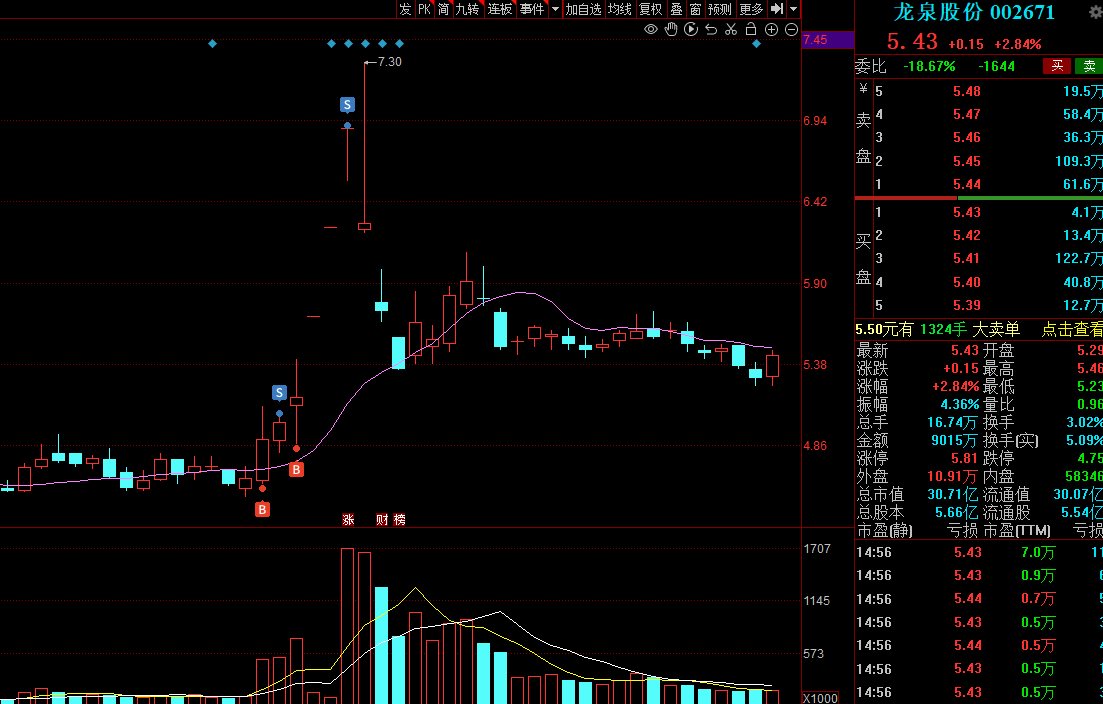Click the 涨停 5.81 value
This screenshot has height=704, width=1103.
[964, 458]
